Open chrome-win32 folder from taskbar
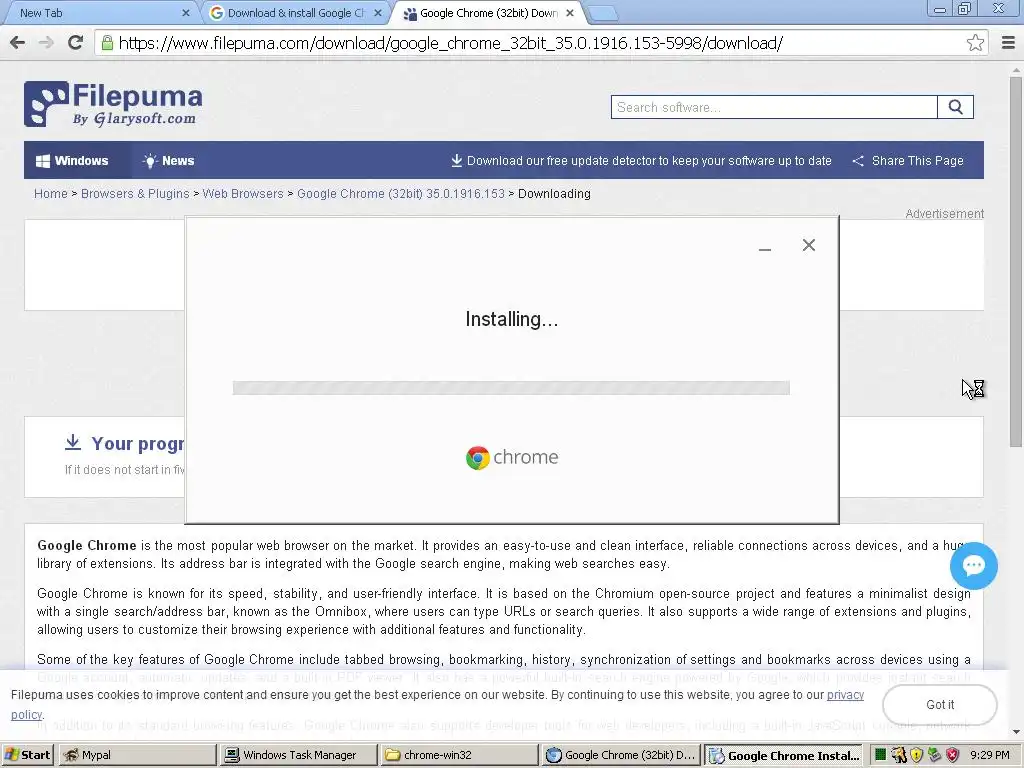Viewport: 1024px width, 768px height. 459,755
